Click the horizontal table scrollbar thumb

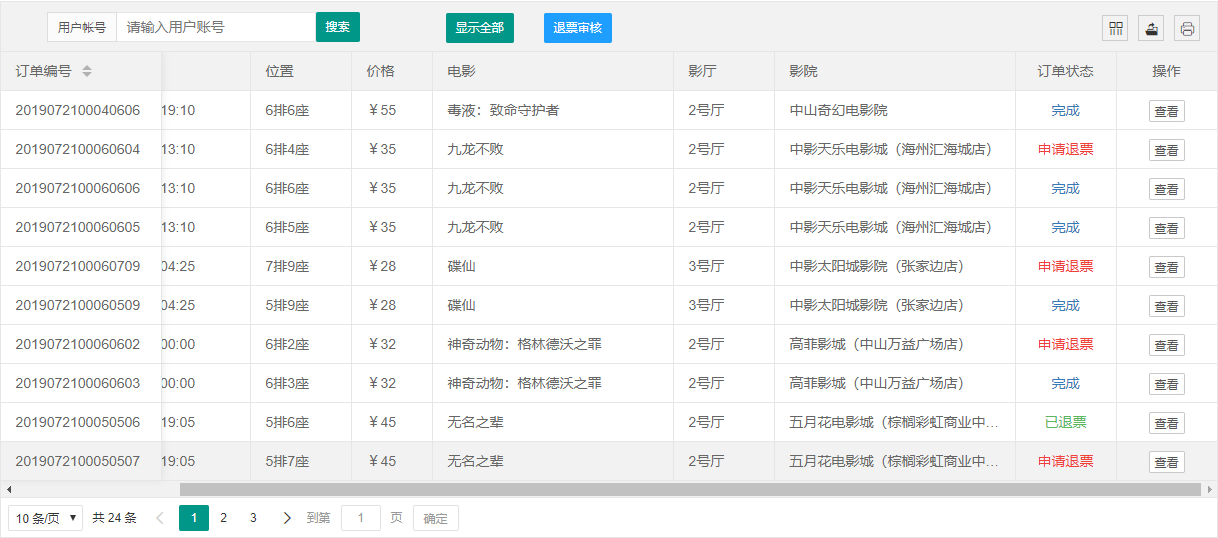click(x=690, y=490)
